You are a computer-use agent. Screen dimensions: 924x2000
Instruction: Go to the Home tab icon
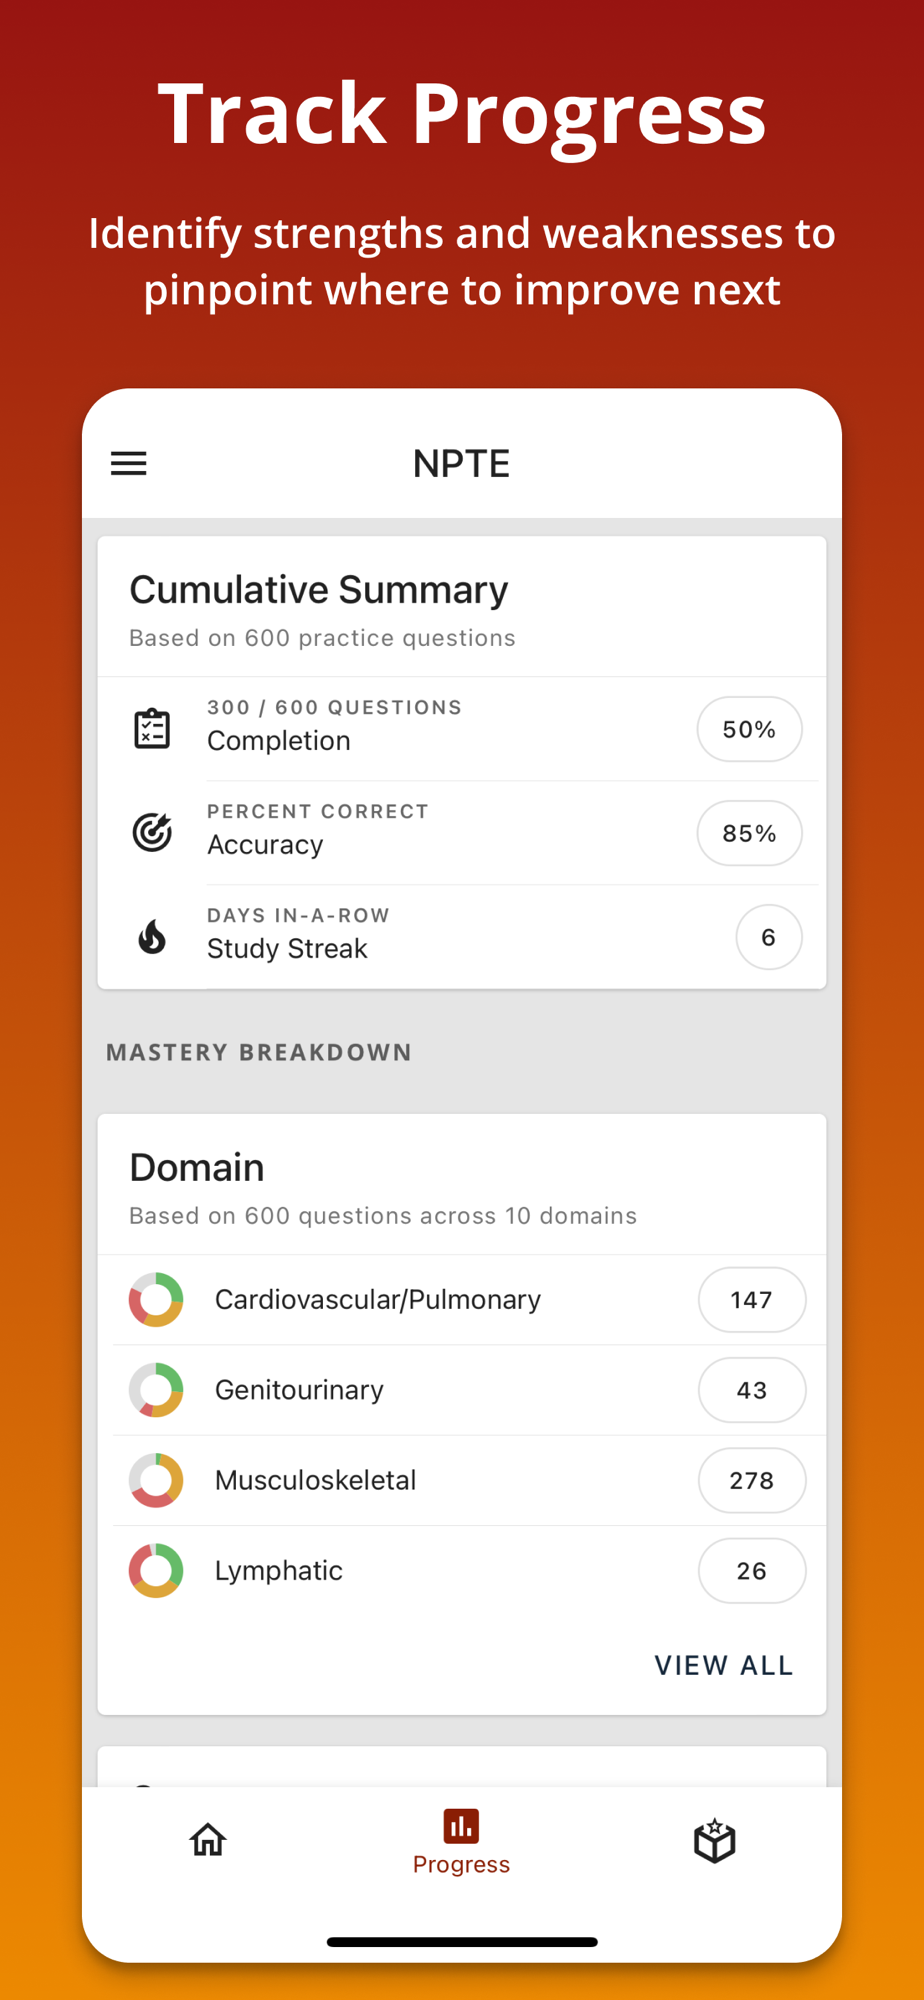[208, 1839]
